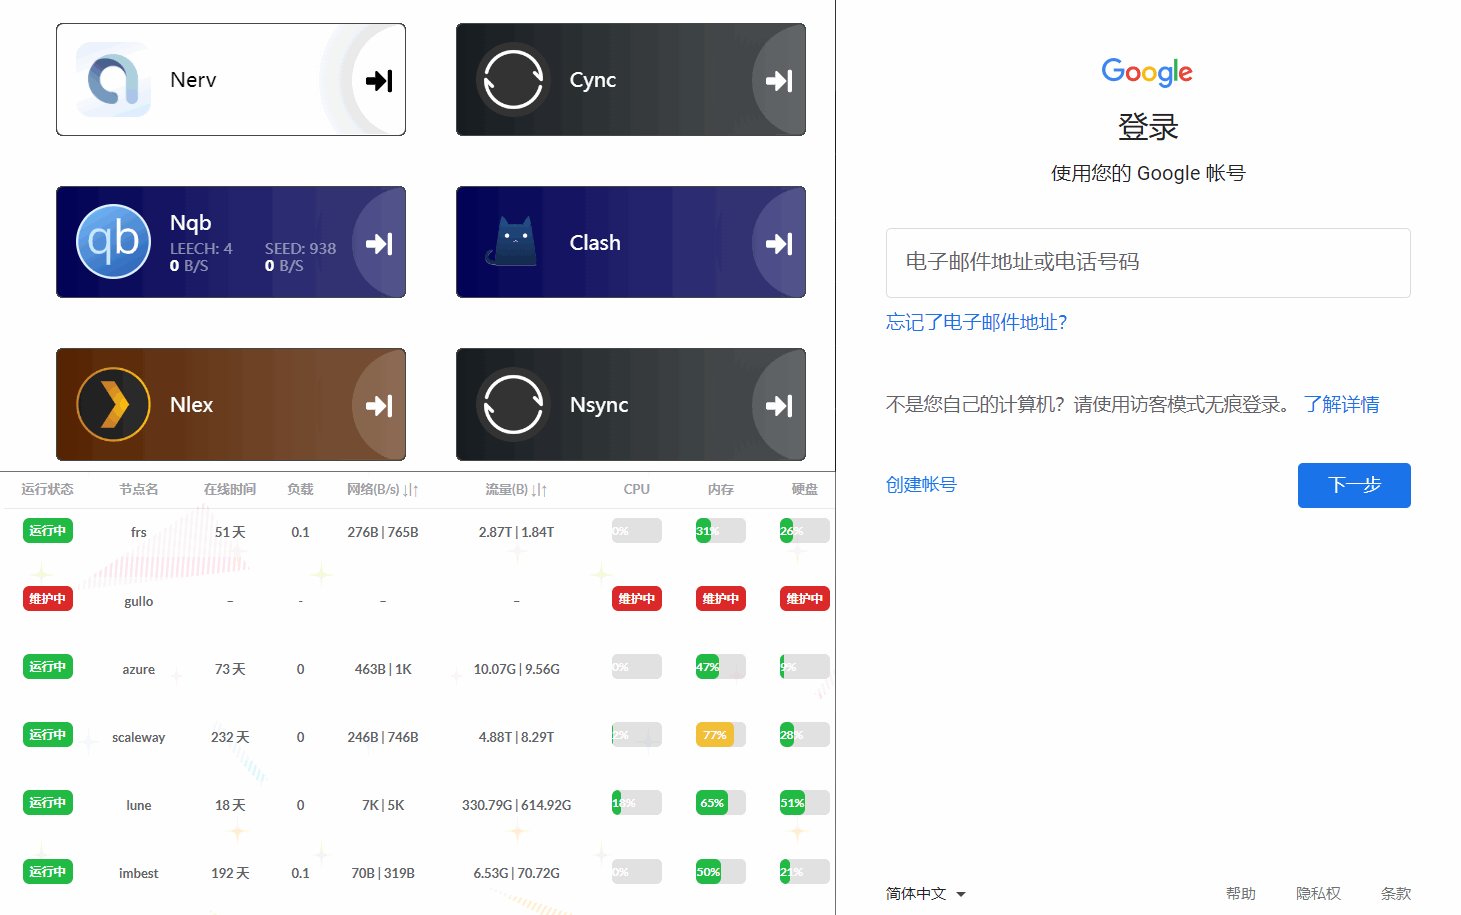Open Nqb via its arrow icon
The image size is (1461, 915).
pos(379,243)
